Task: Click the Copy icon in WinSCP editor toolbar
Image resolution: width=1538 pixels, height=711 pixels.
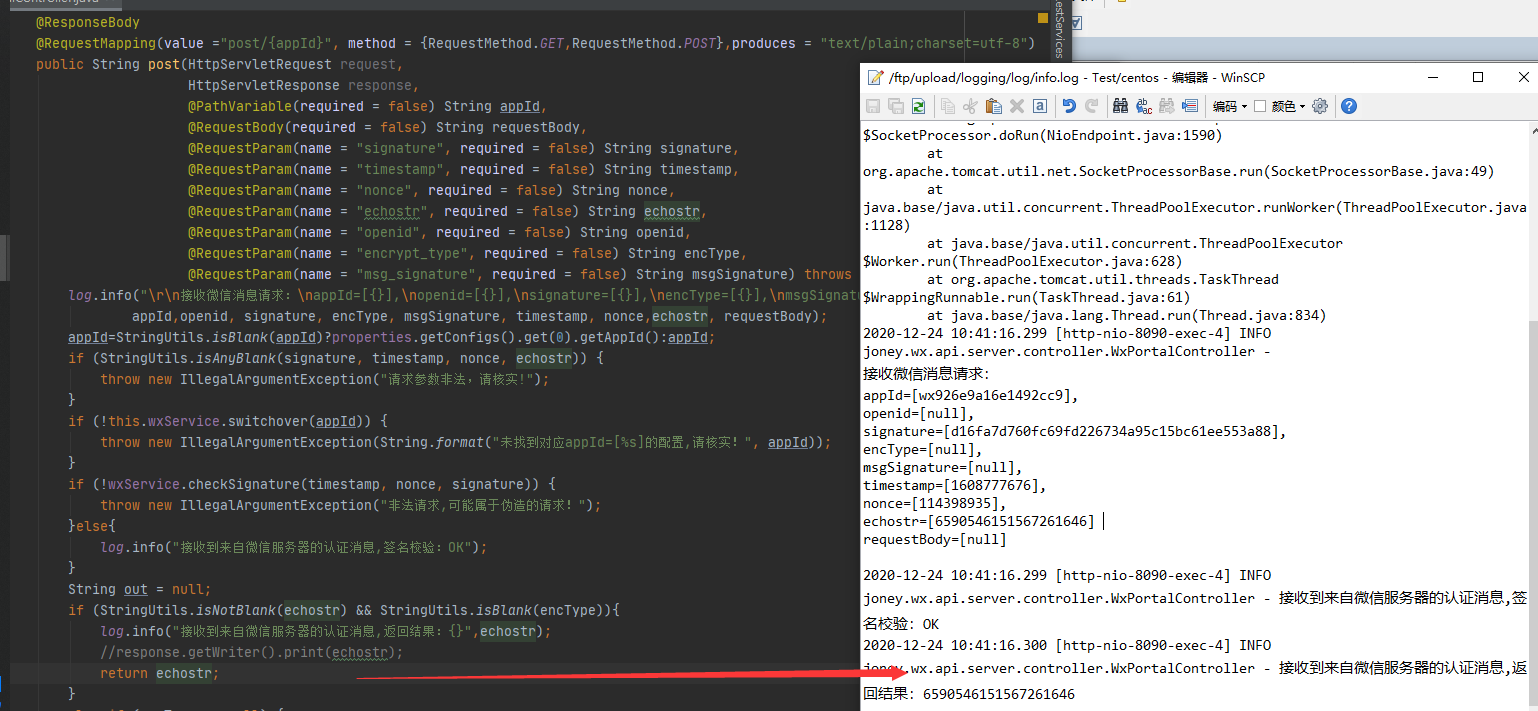Action: click(947, 106)
